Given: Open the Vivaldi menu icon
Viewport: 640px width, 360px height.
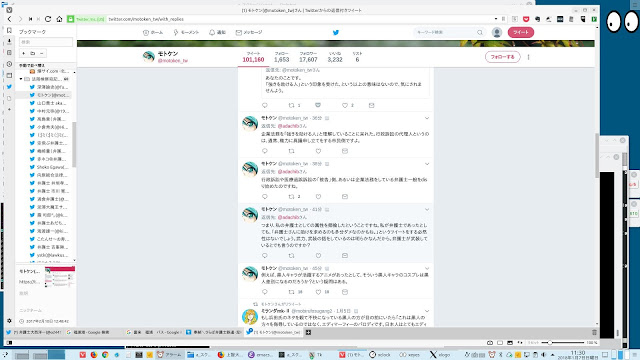Looking at the screenshot, I should click(x=9, y=10).
